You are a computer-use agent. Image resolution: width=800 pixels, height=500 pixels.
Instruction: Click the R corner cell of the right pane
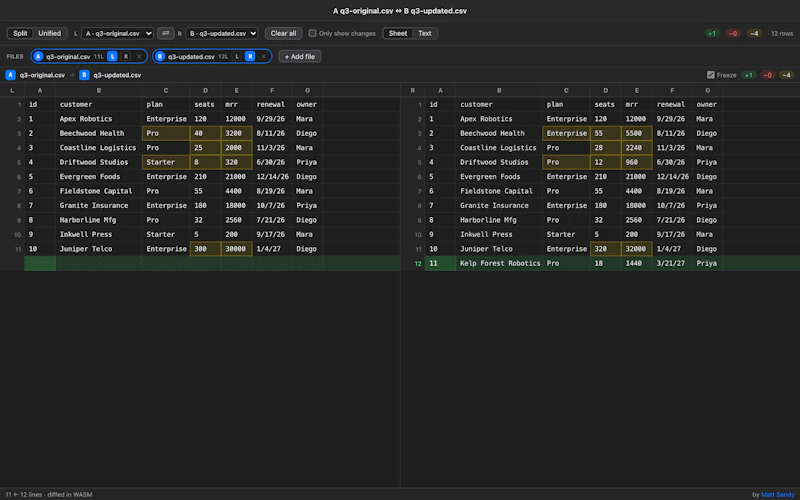[413, 90]
